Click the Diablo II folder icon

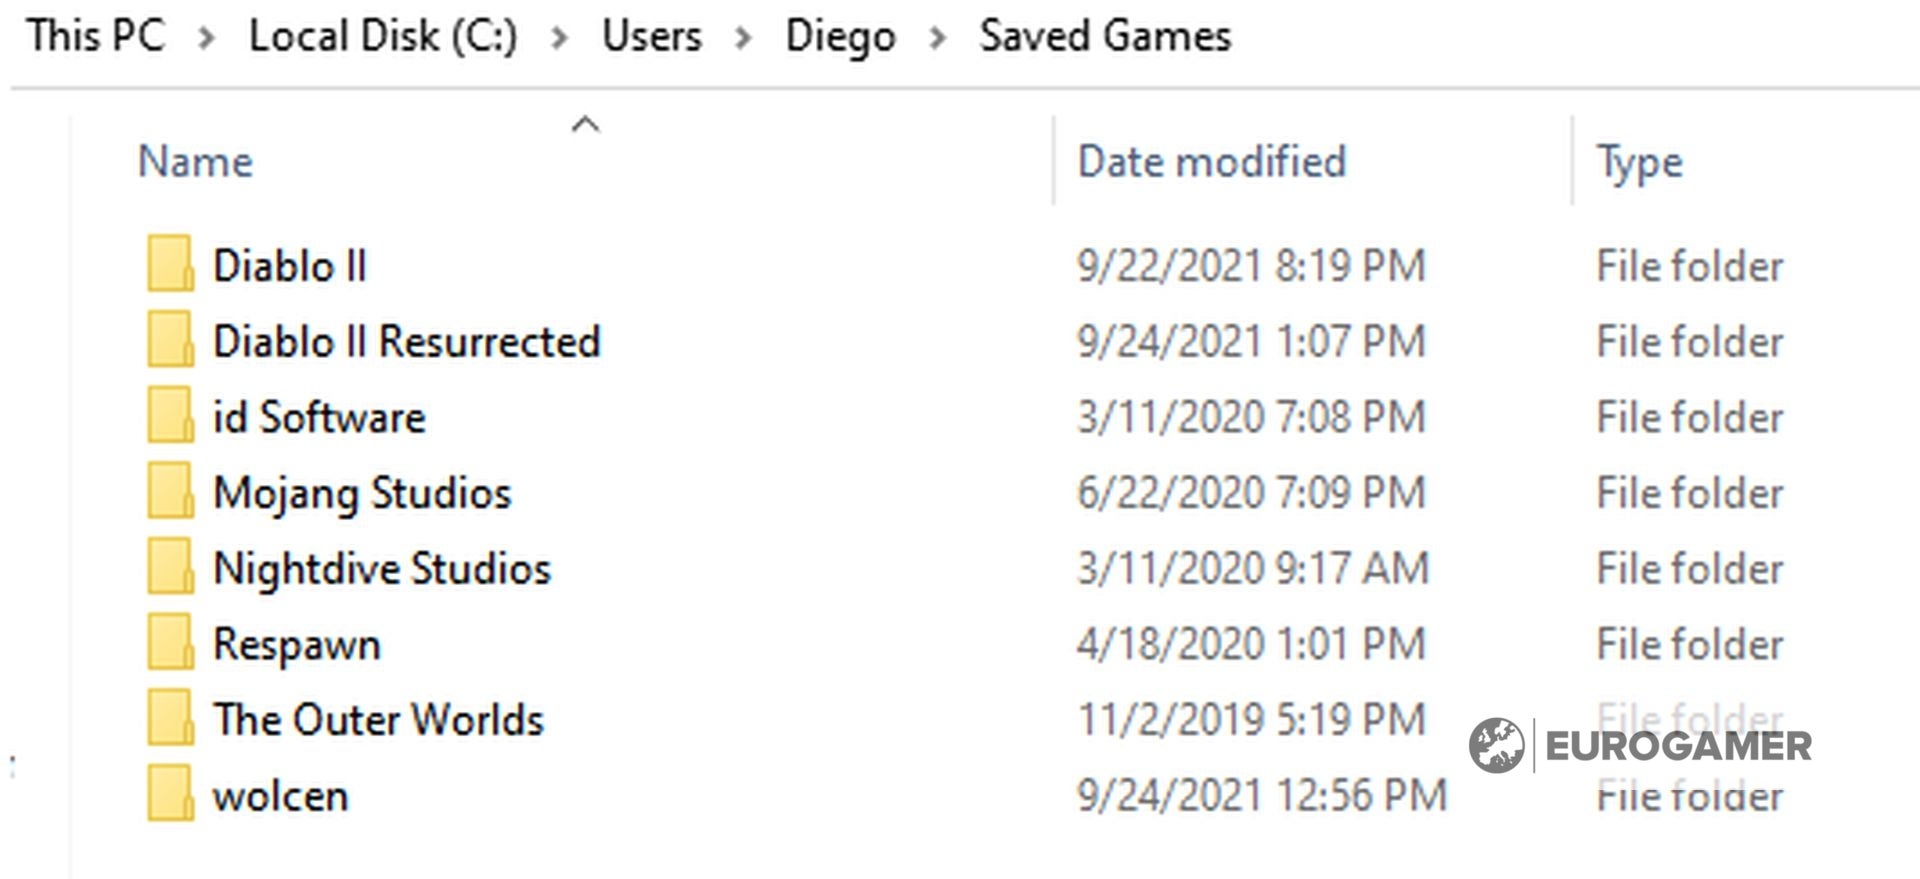point(170,264)
